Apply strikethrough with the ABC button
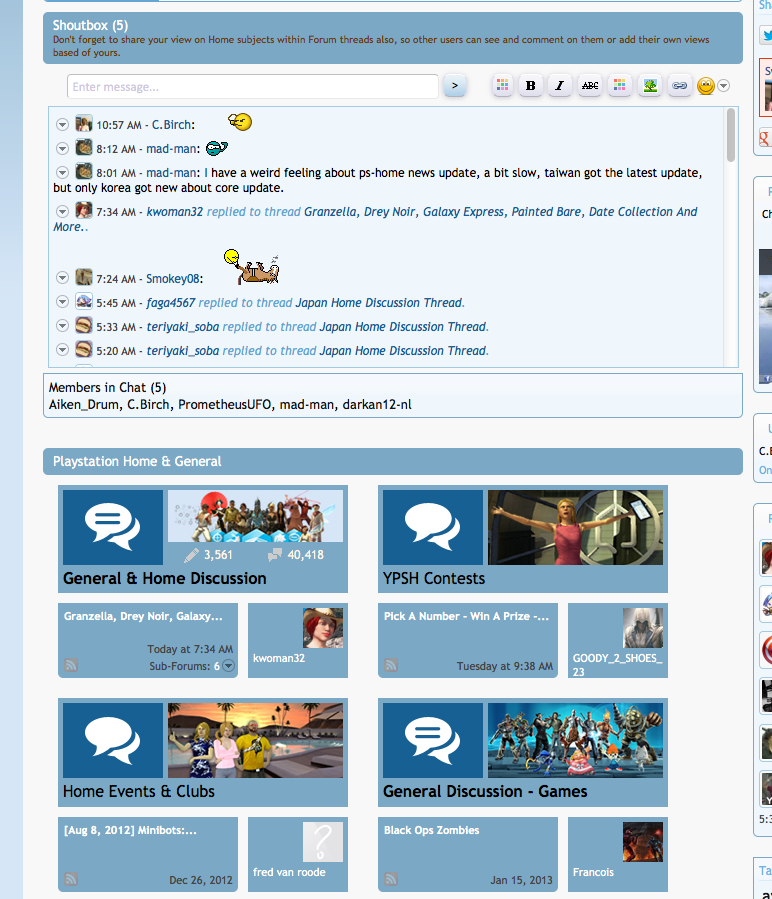This screenshot has height=899, width=772. tap(590, 86)
